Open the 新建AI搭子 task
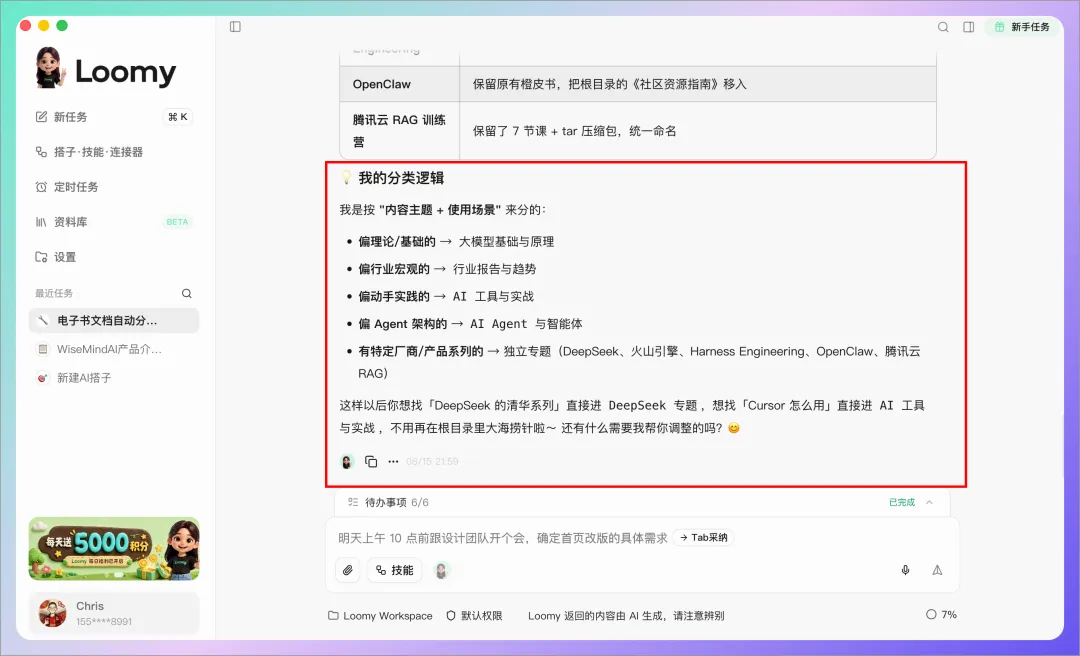This screenshot has width=1080, height=656. coord(114,378)
